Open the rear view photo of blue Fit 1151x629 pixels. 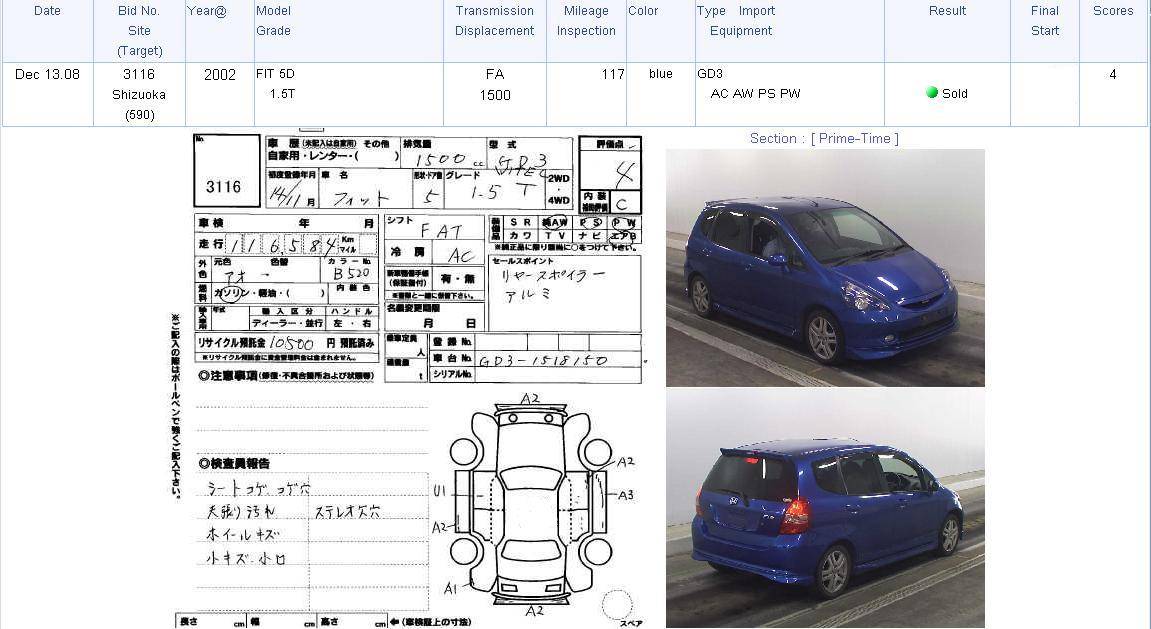coord(825,508)
